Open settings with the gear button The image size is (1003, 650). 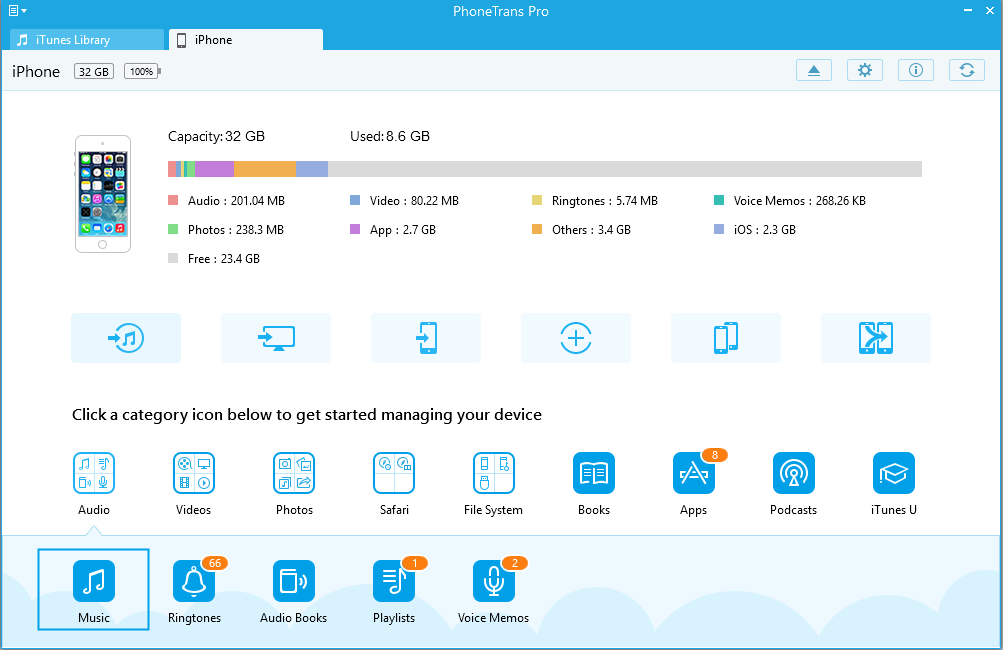pyautogui.click(x=865, y=70)
